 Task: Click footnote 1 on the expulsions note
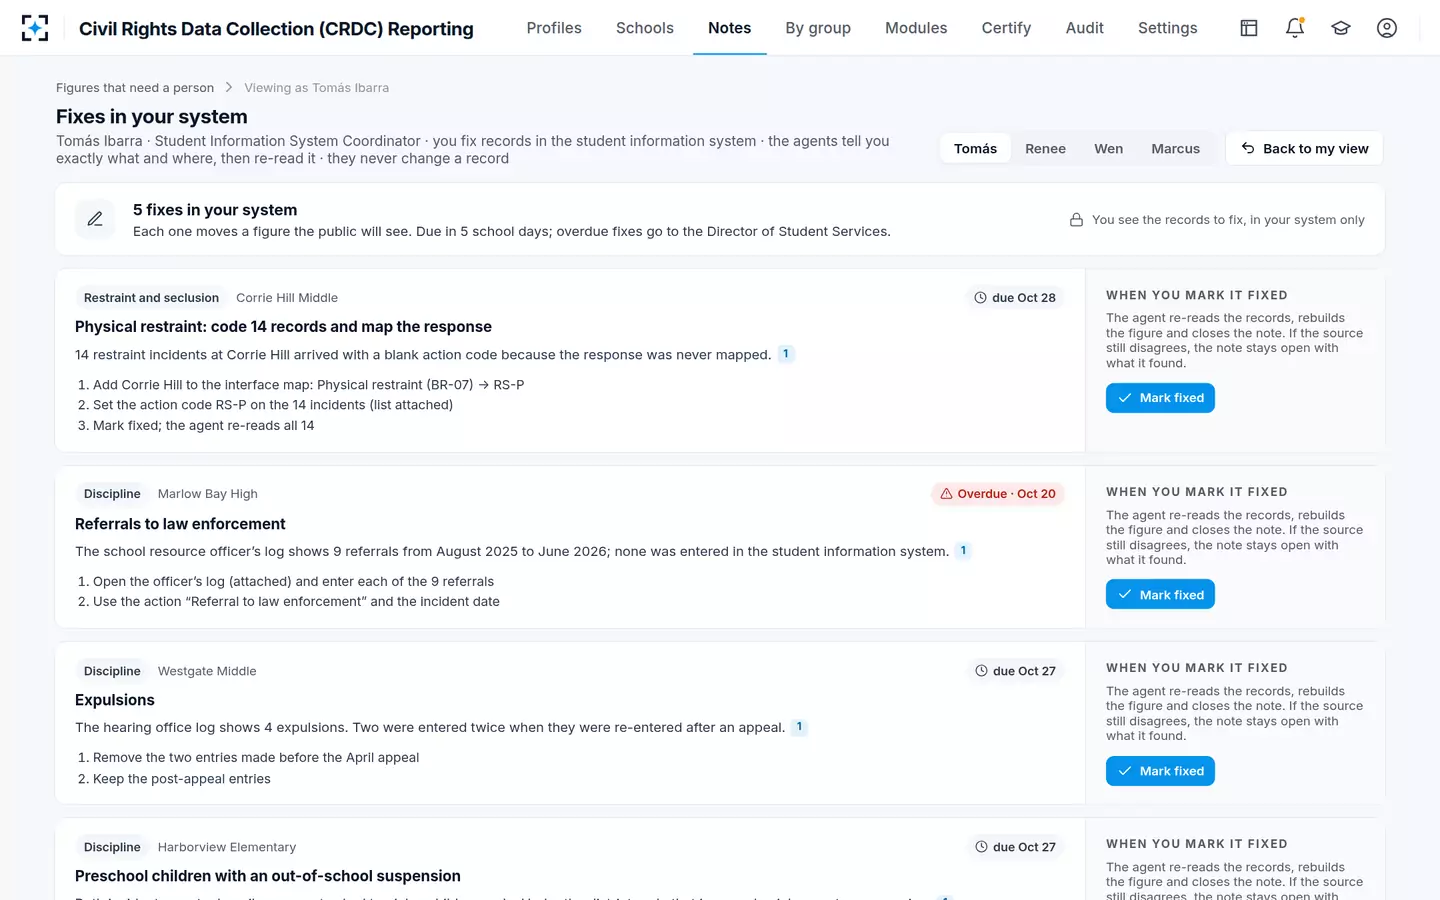[x=799, y=727]
